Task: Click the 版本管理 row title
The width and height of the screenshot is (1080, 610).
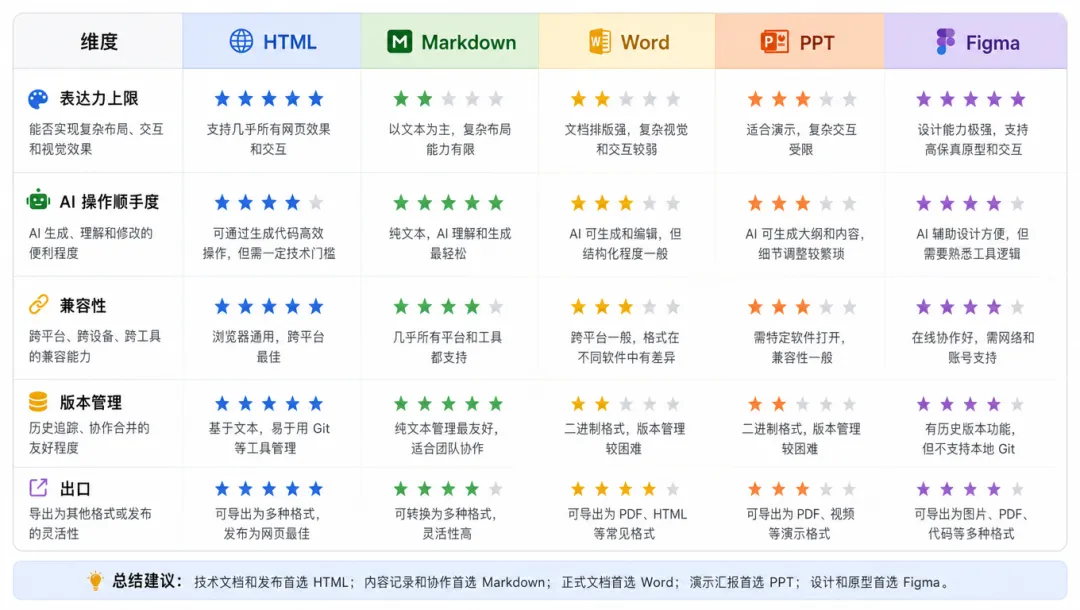Action: coord(91,402)
